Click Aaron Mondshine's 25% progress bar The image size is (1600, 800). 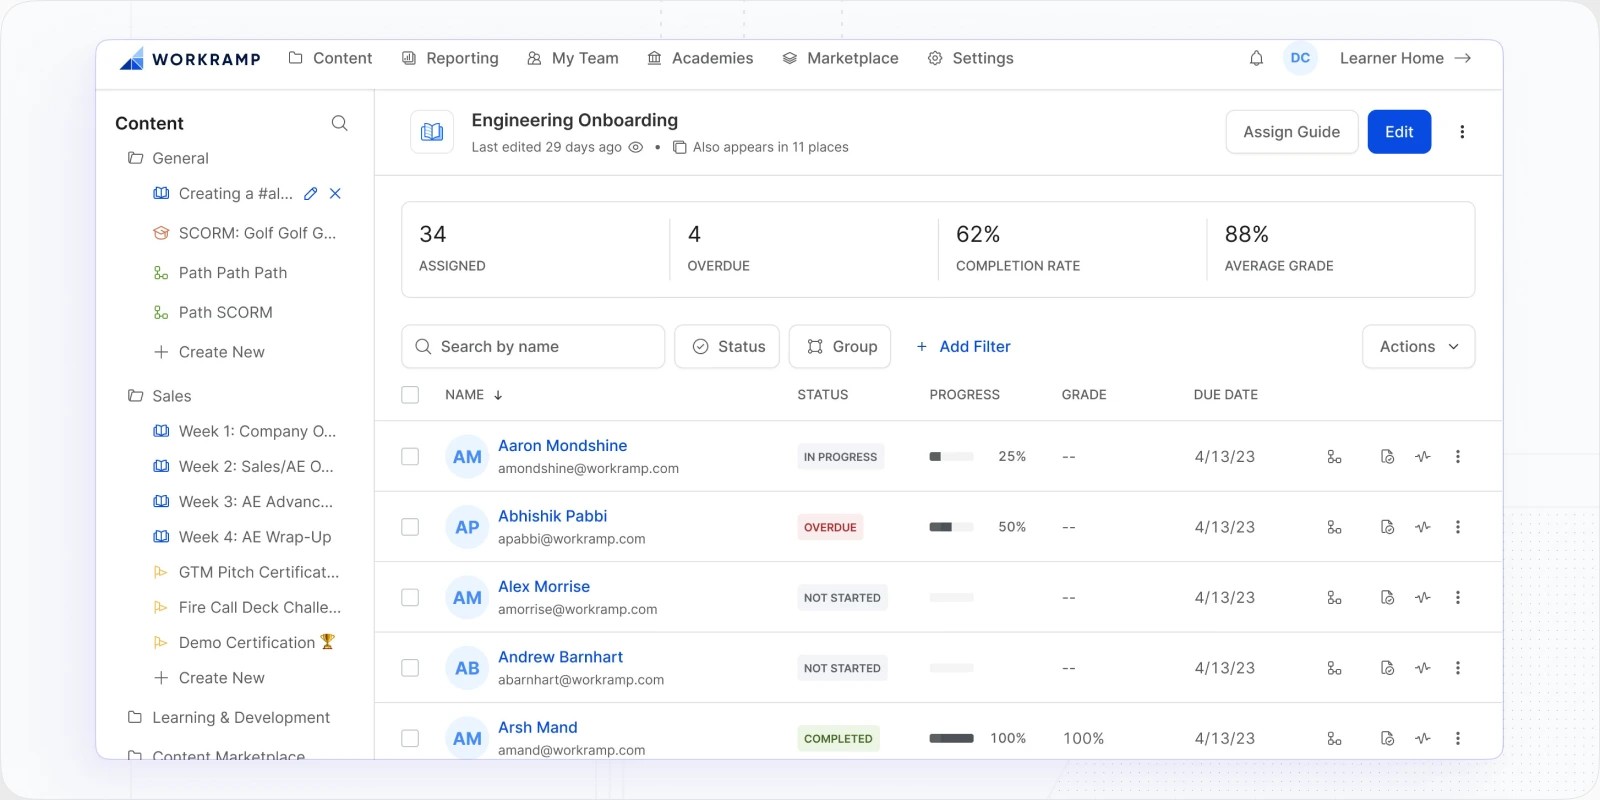pyautogui.click(x=951, y=457)
